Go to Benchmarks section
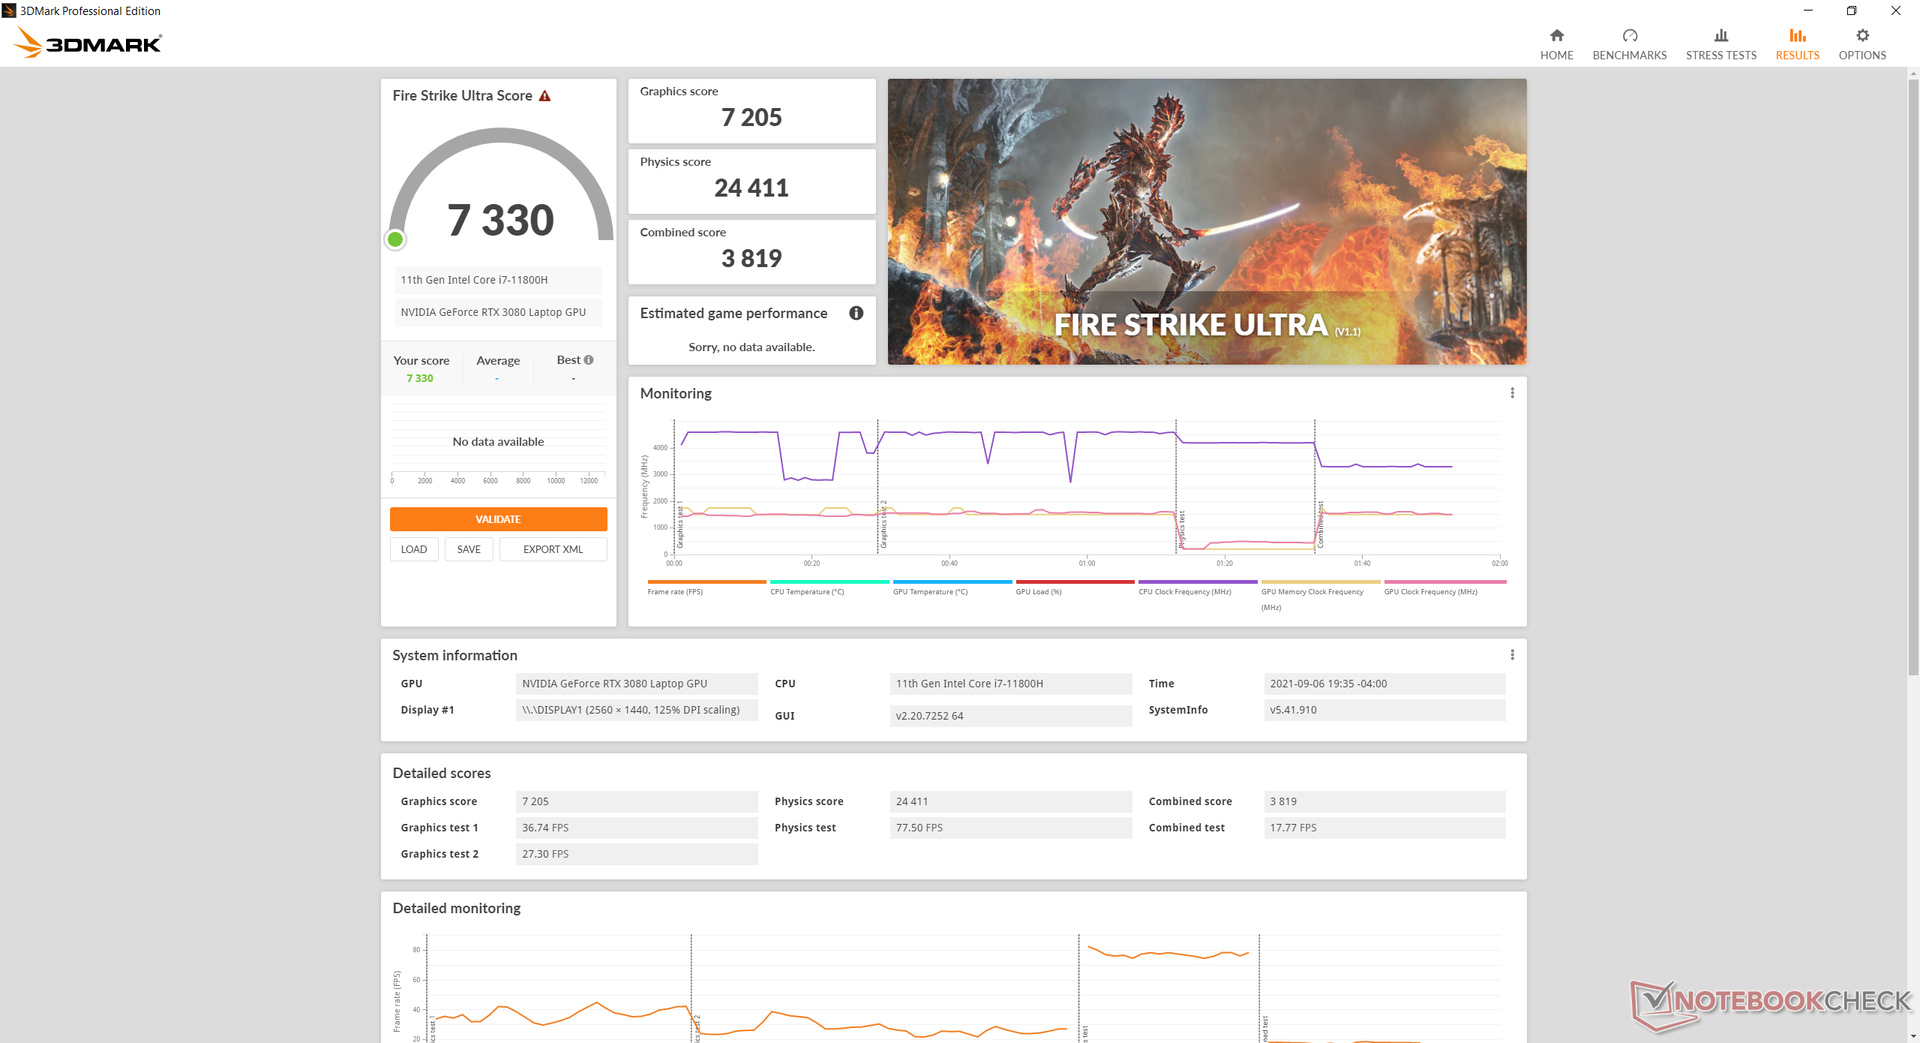This screenshot has width=1920, height=1043. pyautogui.click(x=1629, y=45)
